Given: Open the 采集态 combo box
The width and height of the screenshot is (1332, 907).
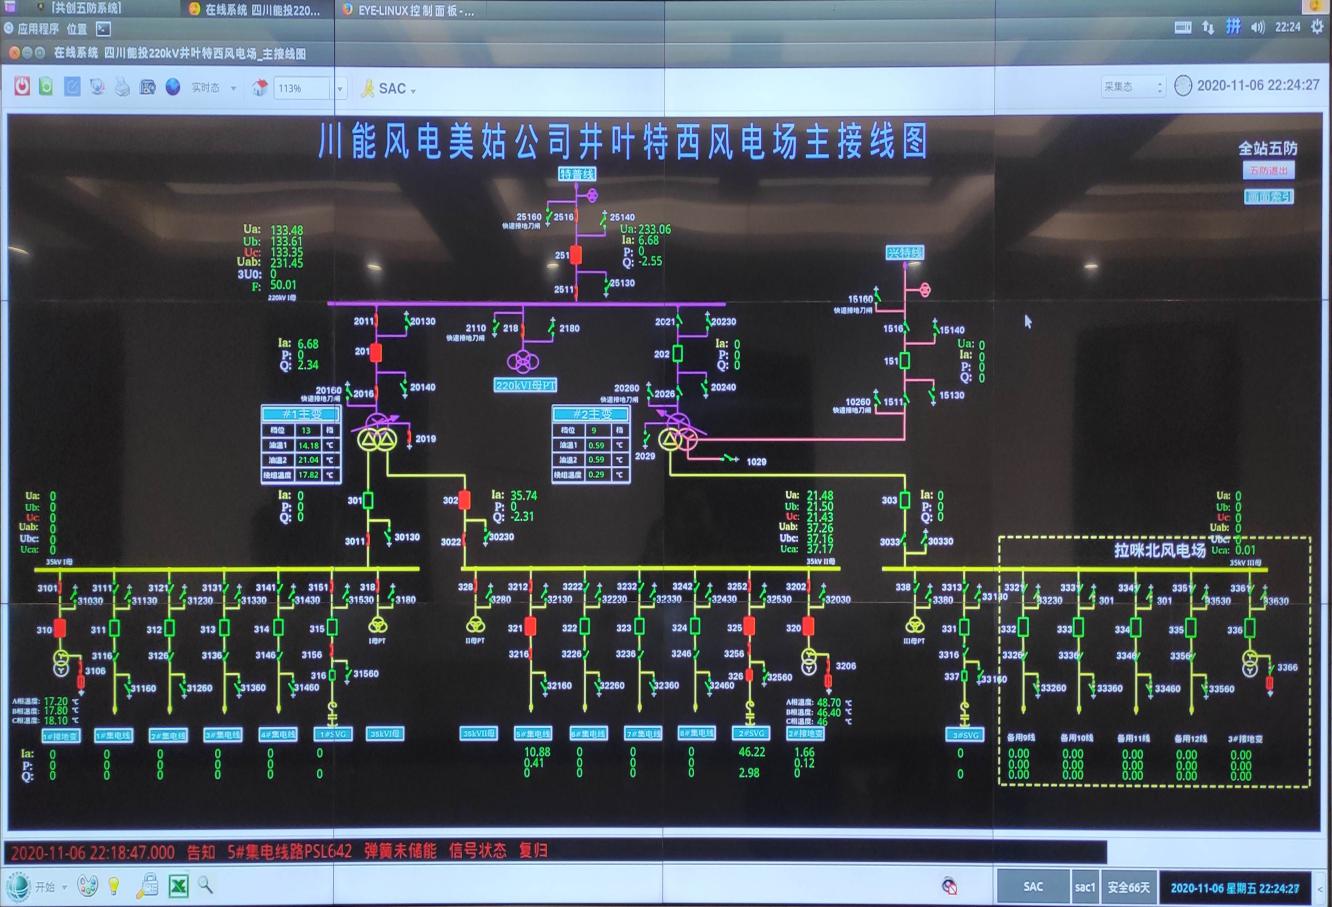Looking at the screenshot, I should 1134,87.
